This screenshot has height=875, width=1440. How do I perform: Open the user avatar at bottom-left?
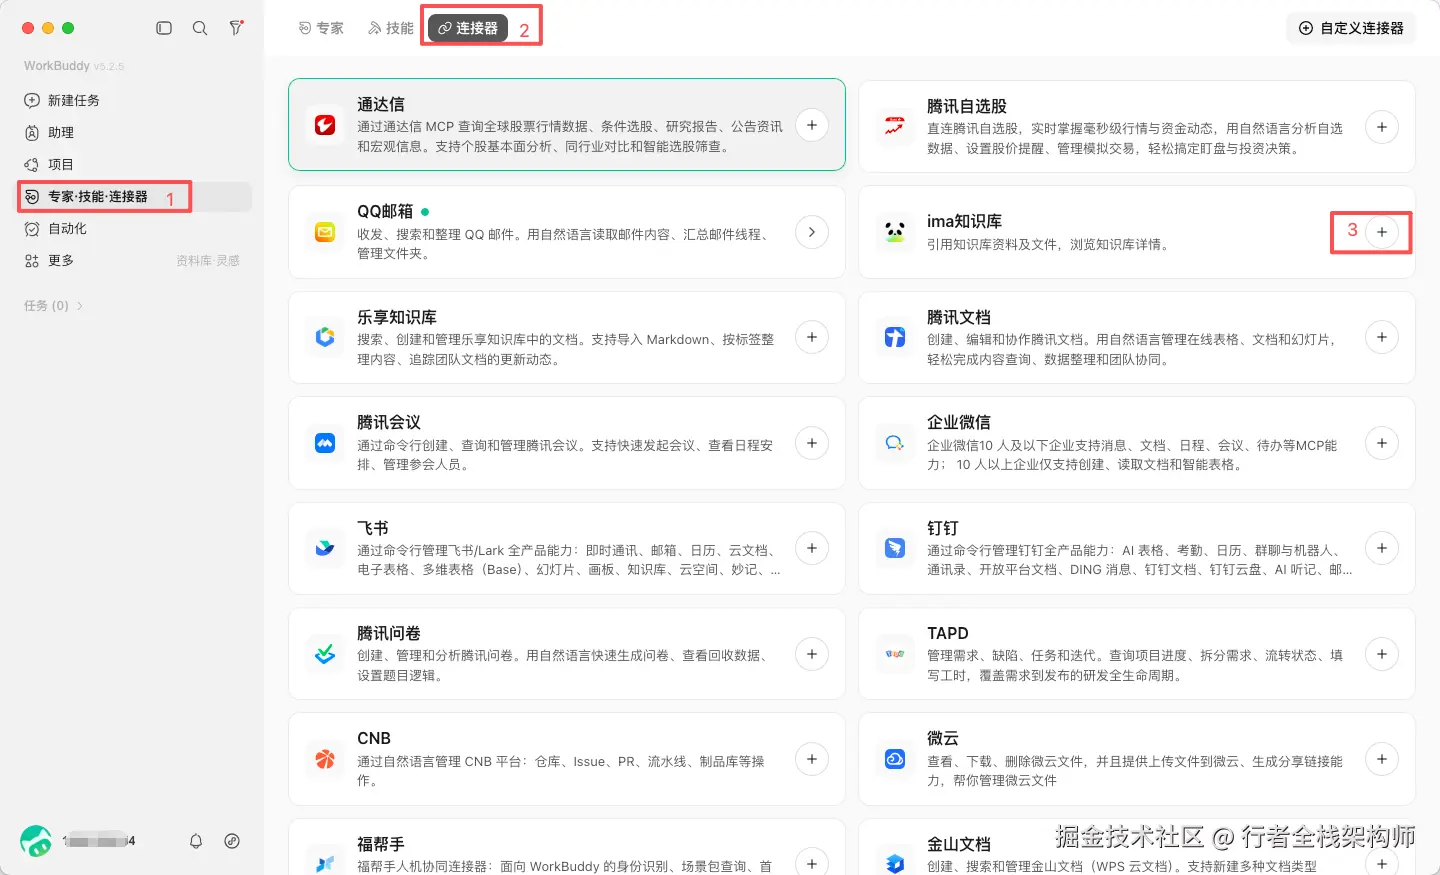[36, 841]
